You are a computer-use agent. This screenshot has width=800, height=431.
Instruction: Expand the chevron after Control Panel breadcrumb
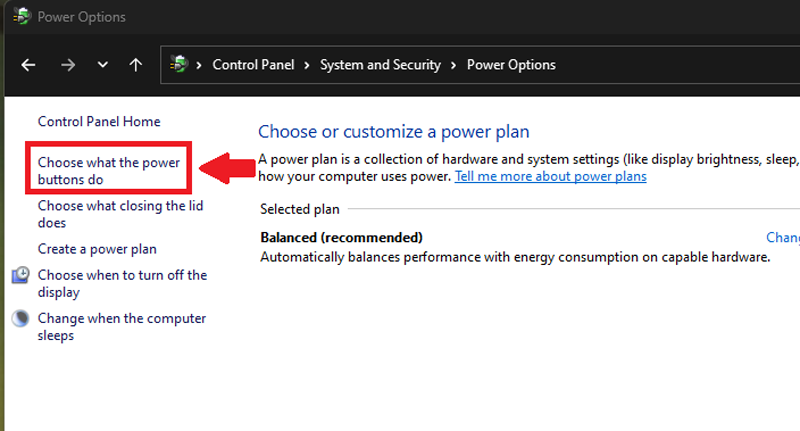(x=308, y=65)
